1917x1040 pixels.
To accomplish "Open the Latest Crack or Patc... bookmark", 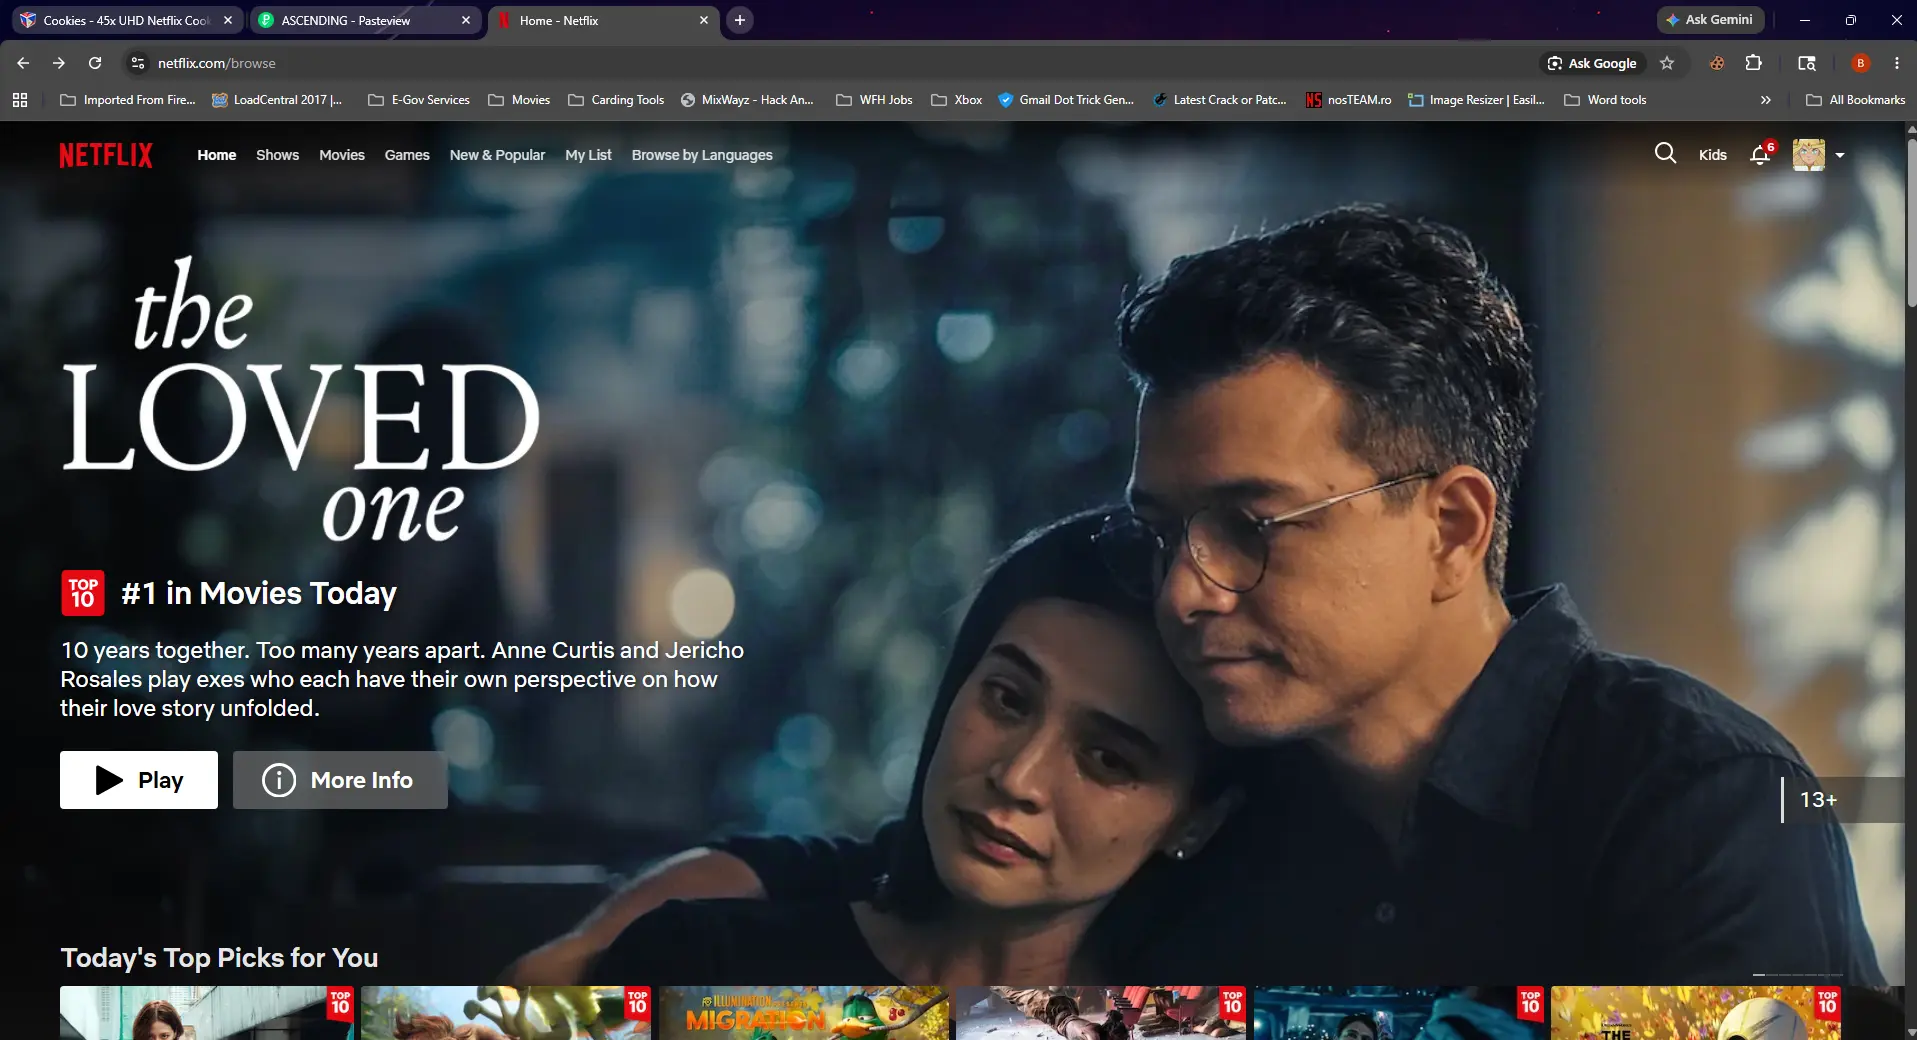I will tap(1220, 100).
